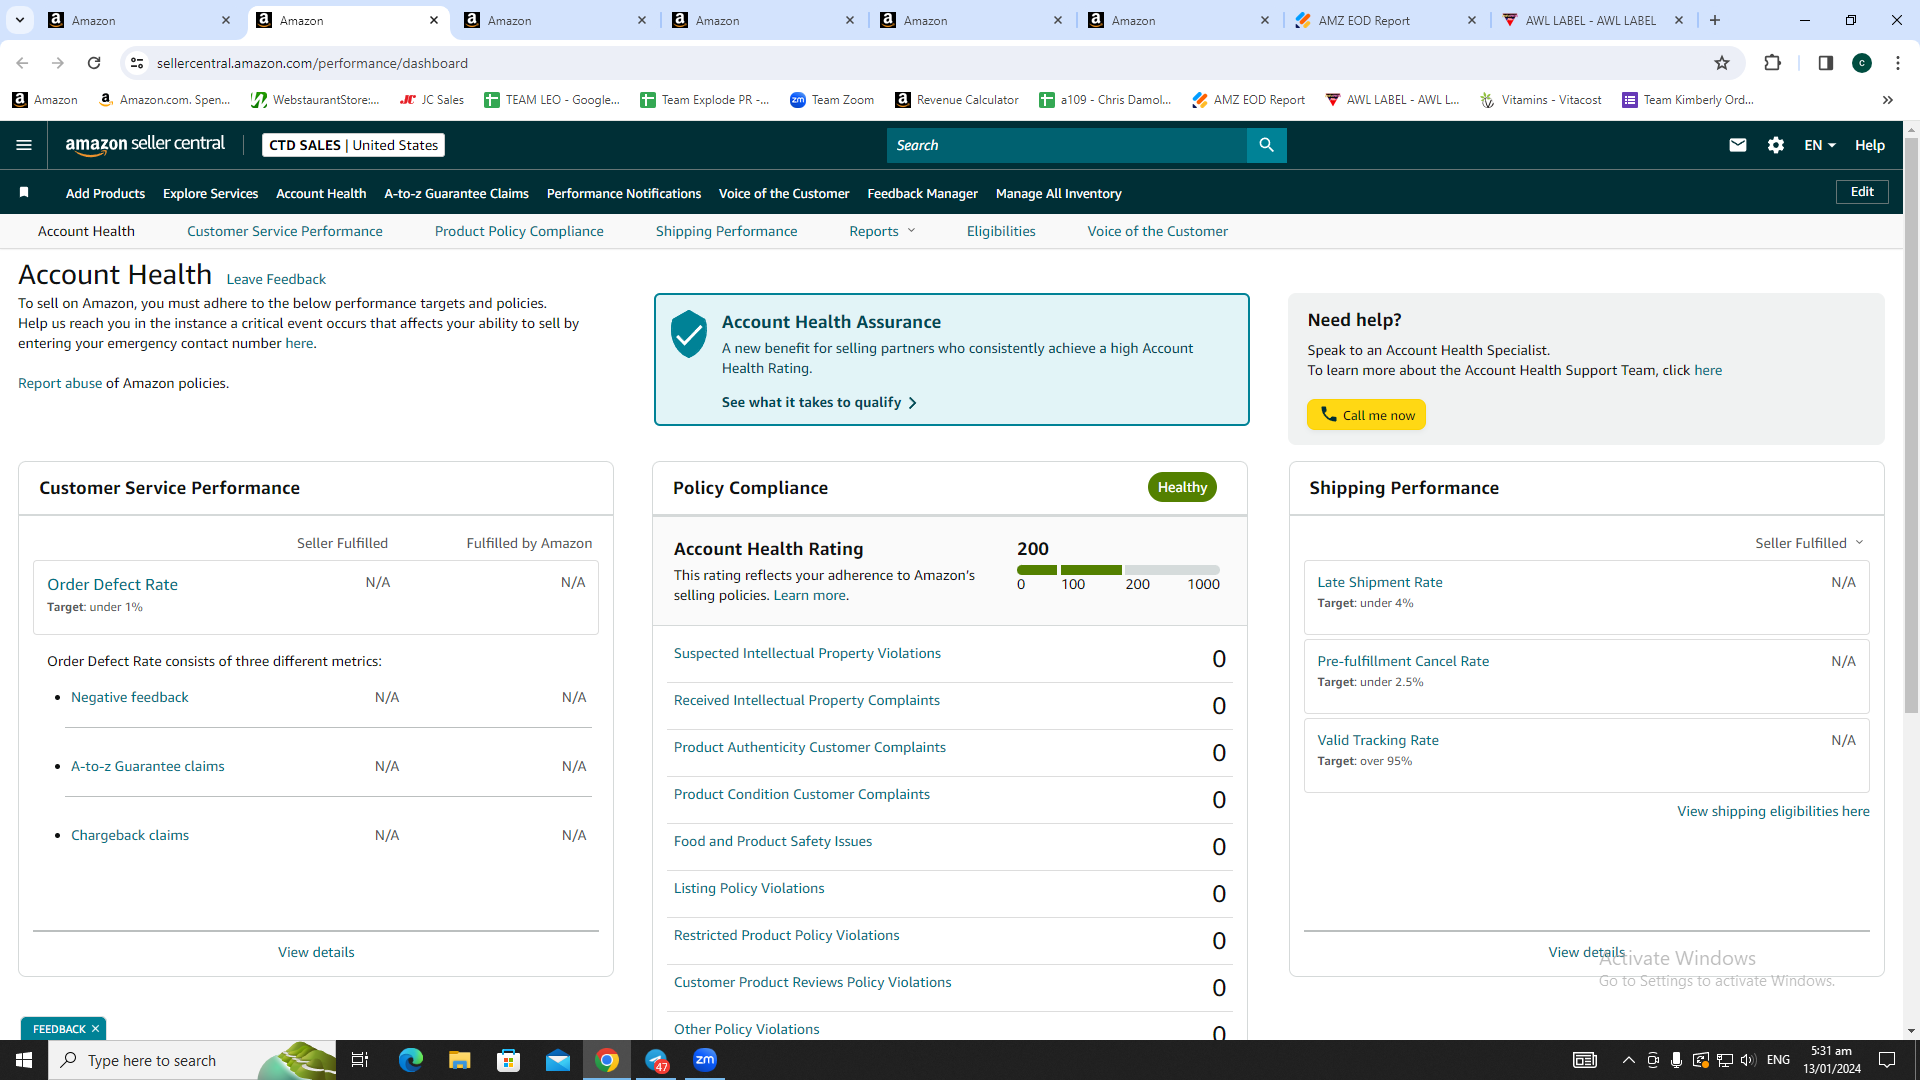The image size is (1920, 1080).
Task: Click the Amazon seller central logo
Action: (x=145, y=145)
